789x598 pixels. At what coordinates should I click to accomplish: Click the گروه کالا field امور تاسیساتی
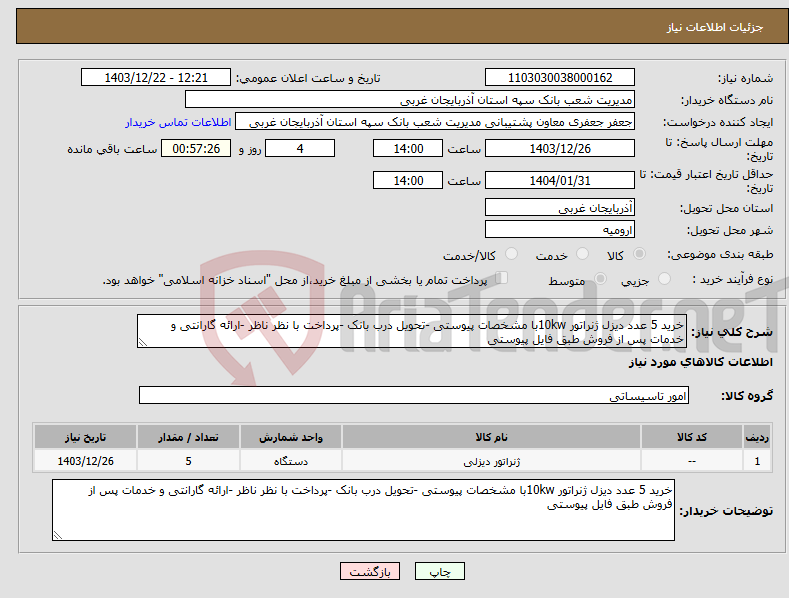pyautogui.click(x=414, y=395)
